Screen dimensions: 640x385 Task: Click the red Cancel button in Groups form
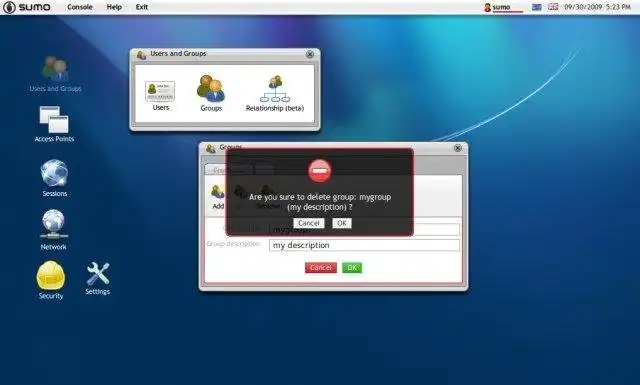click(321, 268)
